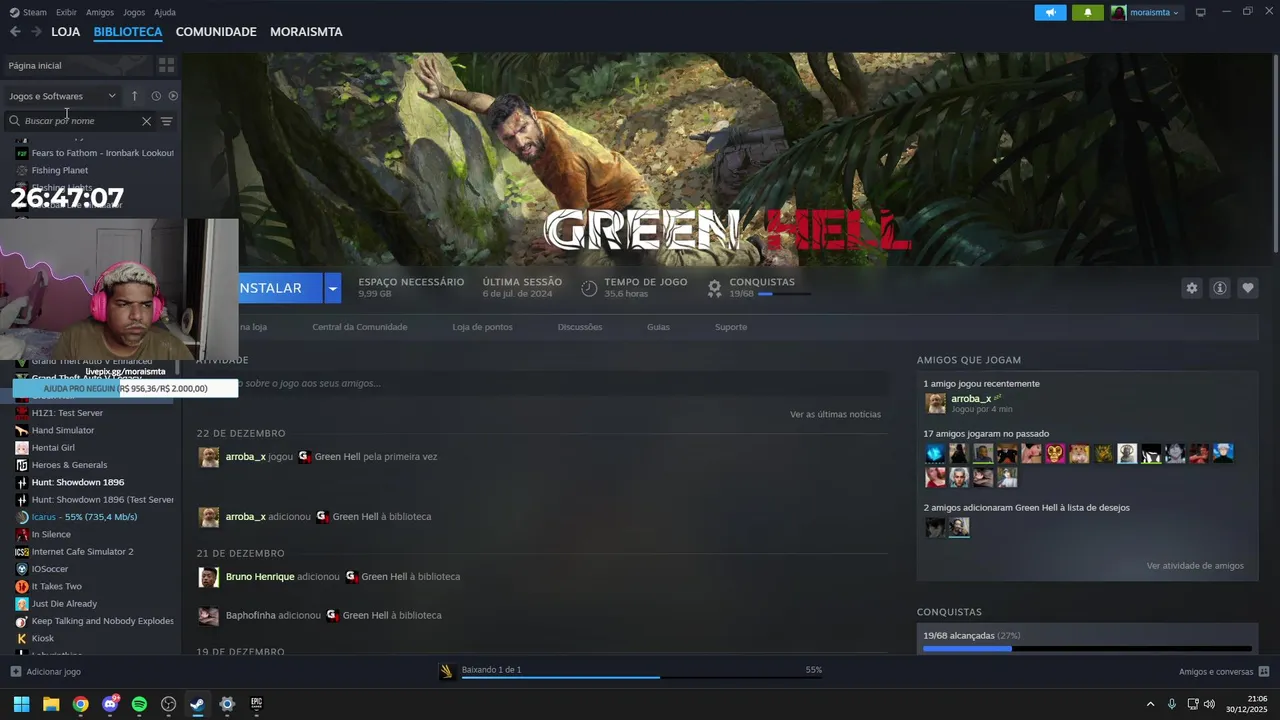Open the Amigos menu
The image size is (1280, 720).
click(100, 12)
